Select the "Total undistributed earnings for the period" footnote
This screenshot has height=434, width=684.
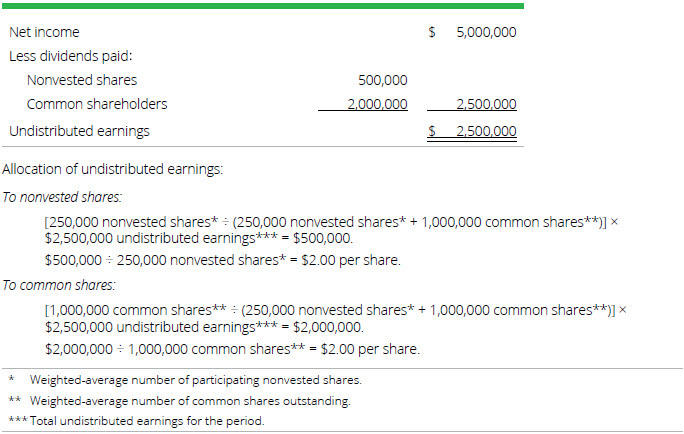[x=147, y=421]
